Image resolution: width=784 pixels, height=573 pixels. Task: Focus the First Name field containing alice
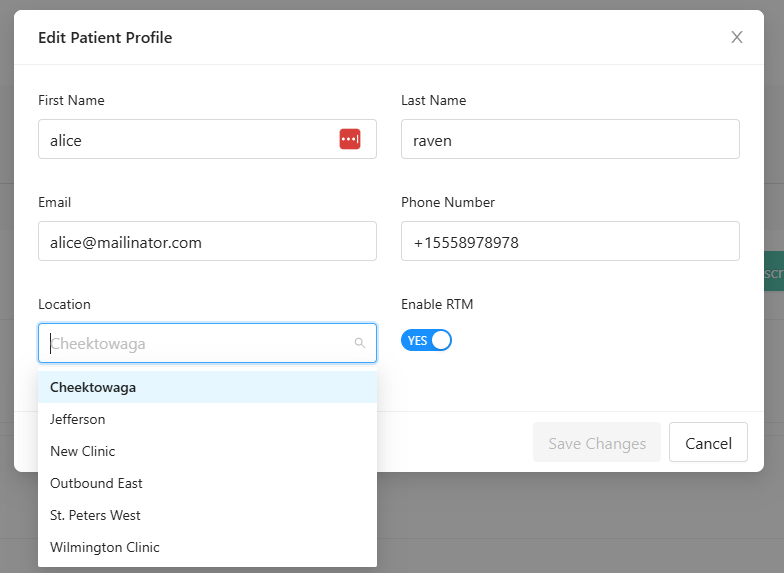(x=185, y=140)
